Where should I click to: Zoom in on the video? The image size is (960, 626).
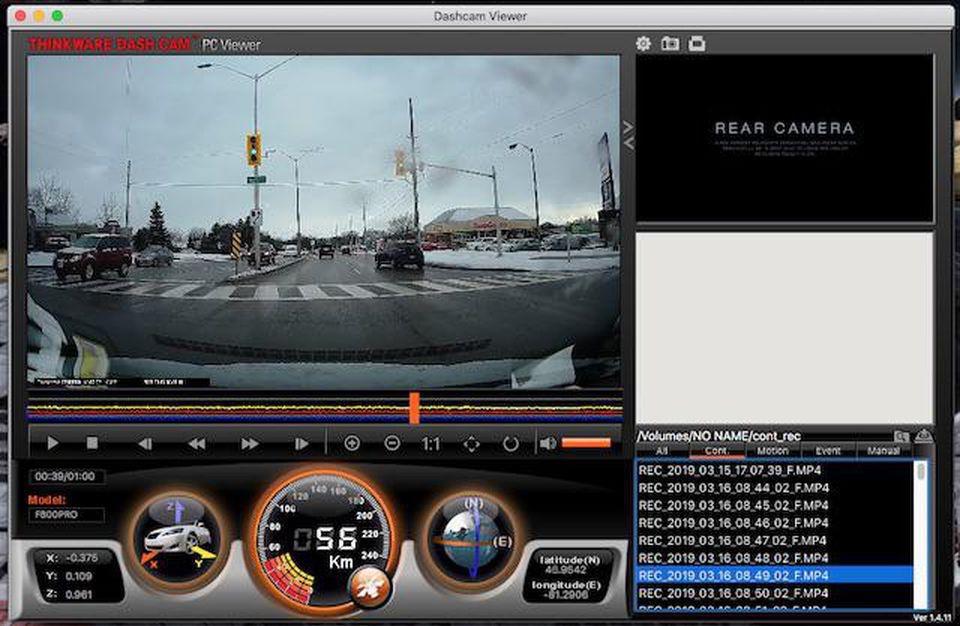(352, 443)
